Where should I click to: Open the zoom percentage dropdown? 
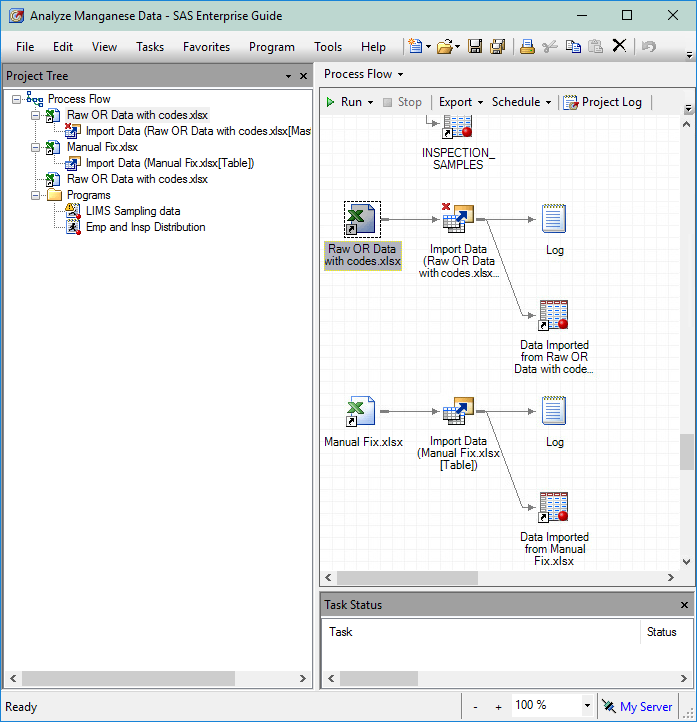click(587, 706)
